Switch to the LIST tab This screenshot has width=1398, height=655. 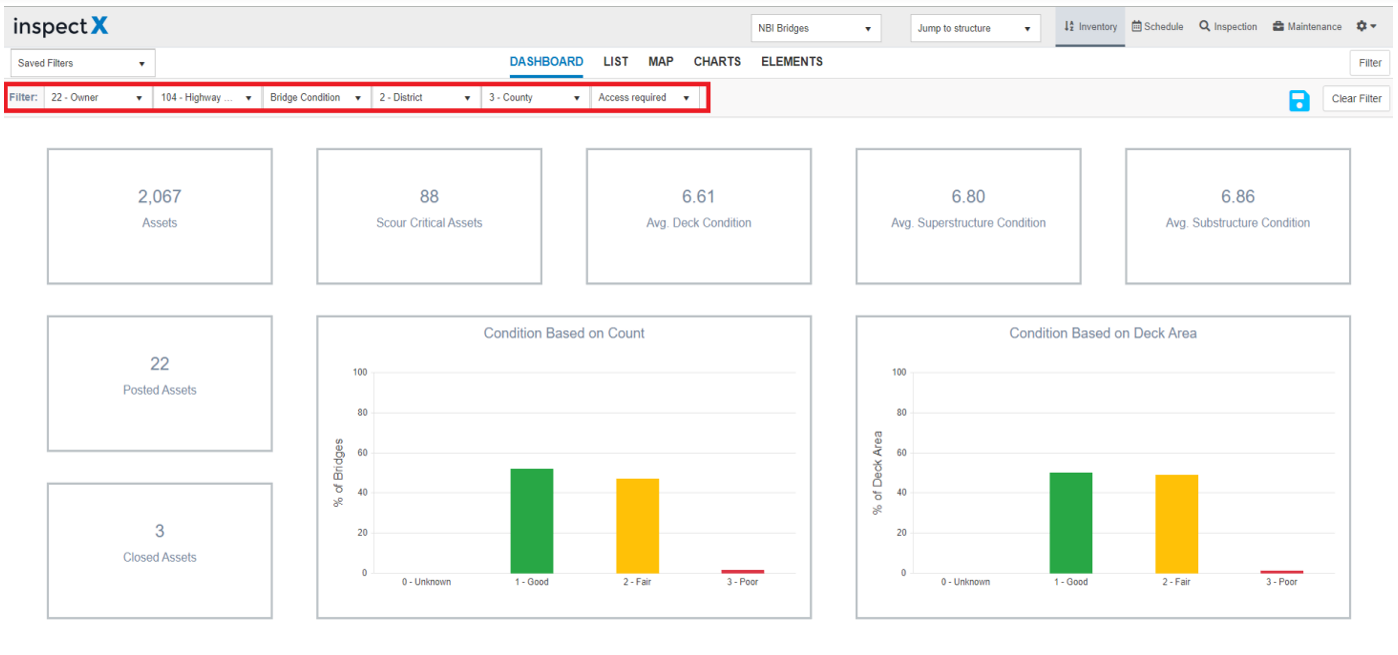(x=616, y=62)
